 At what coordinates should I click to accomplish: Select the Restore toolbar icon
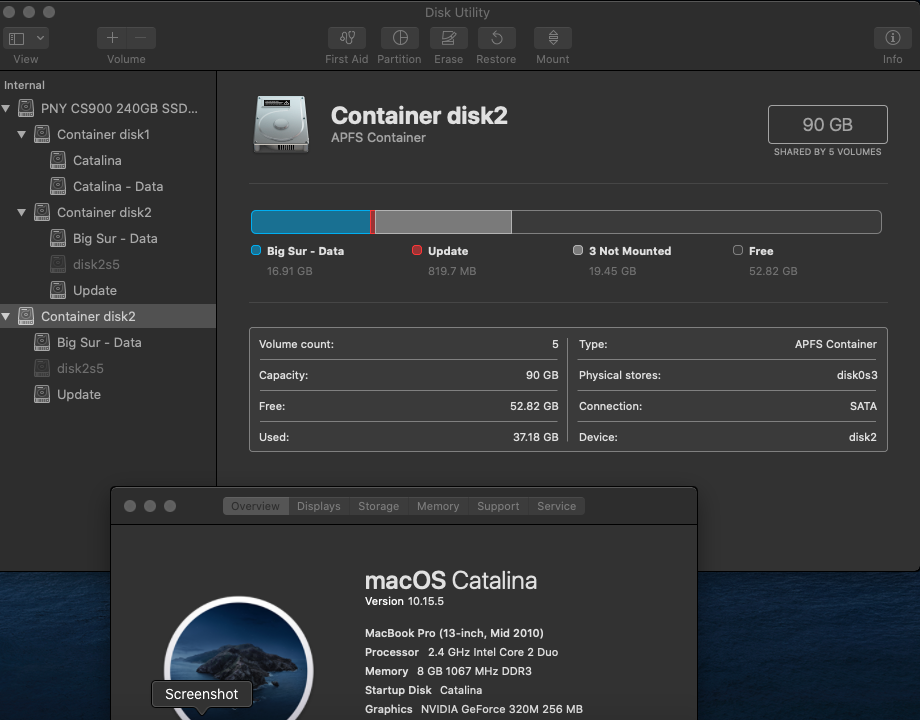click(x=496, y=38)
